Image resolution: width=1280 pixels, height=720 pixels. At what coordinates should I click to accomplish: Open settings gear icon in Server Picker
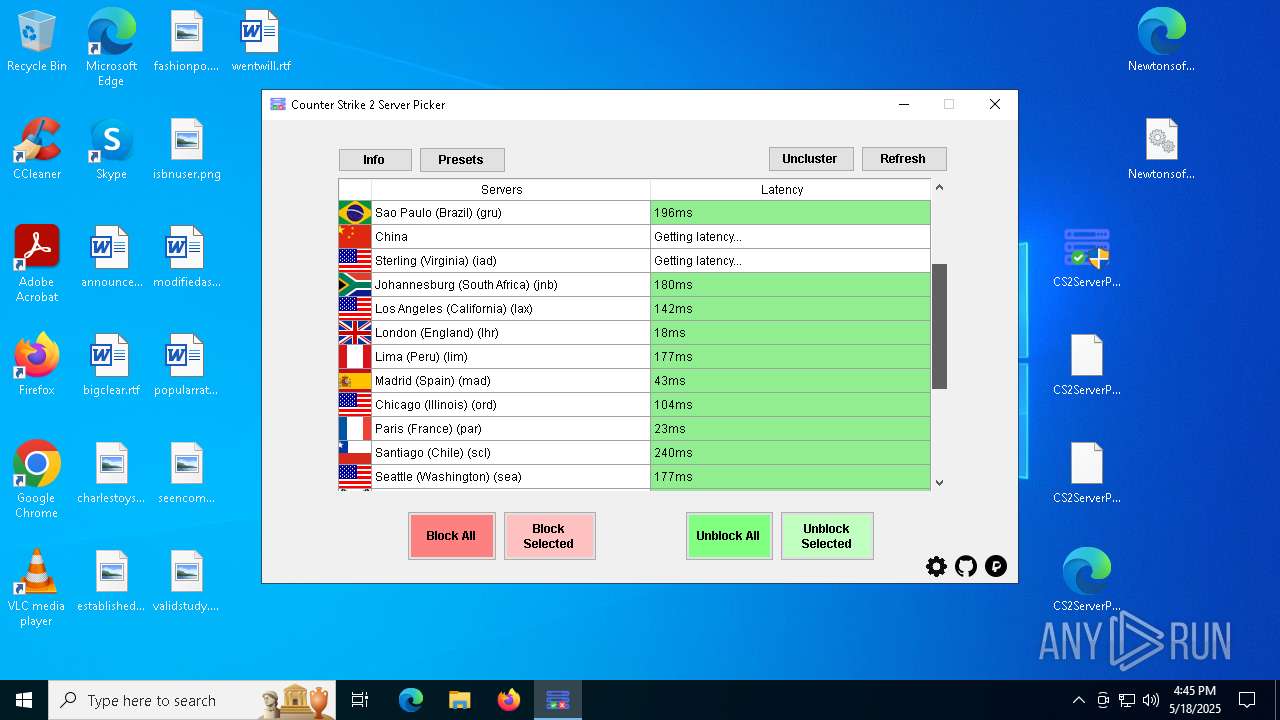tap(936, 567)
